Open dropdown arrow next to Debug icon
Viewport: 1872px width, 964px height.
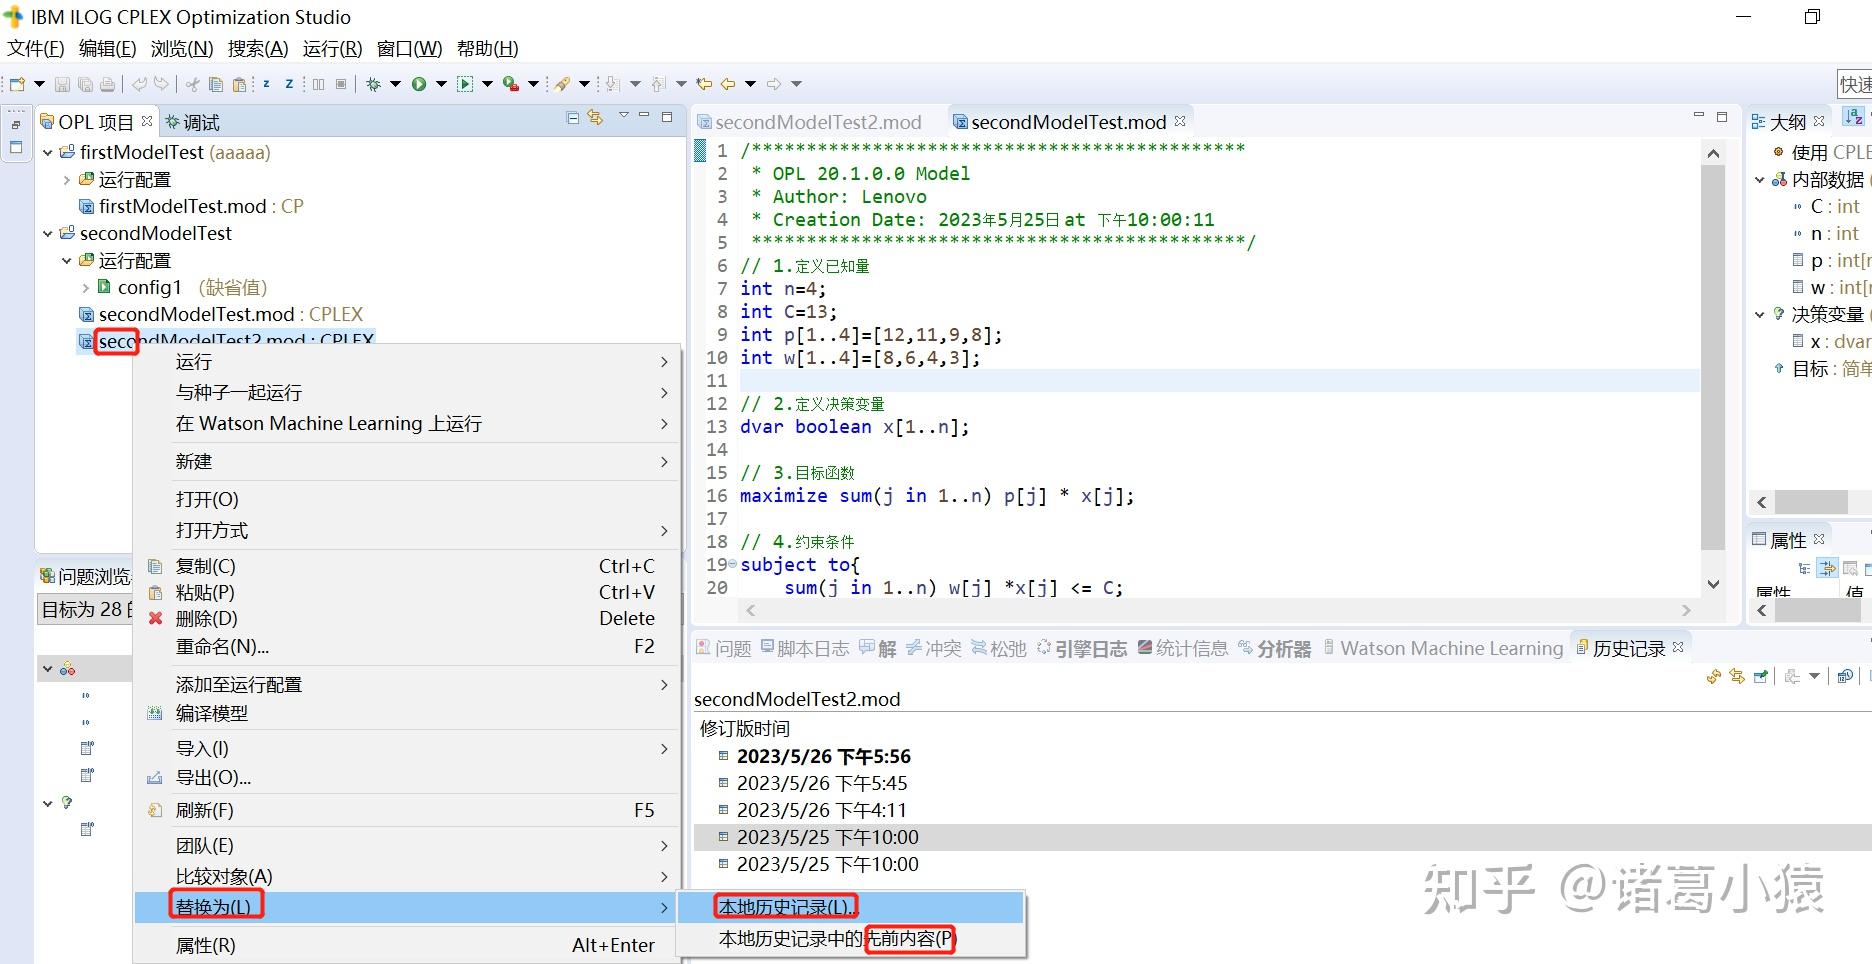pyautogui.click(x=395, y=84)
